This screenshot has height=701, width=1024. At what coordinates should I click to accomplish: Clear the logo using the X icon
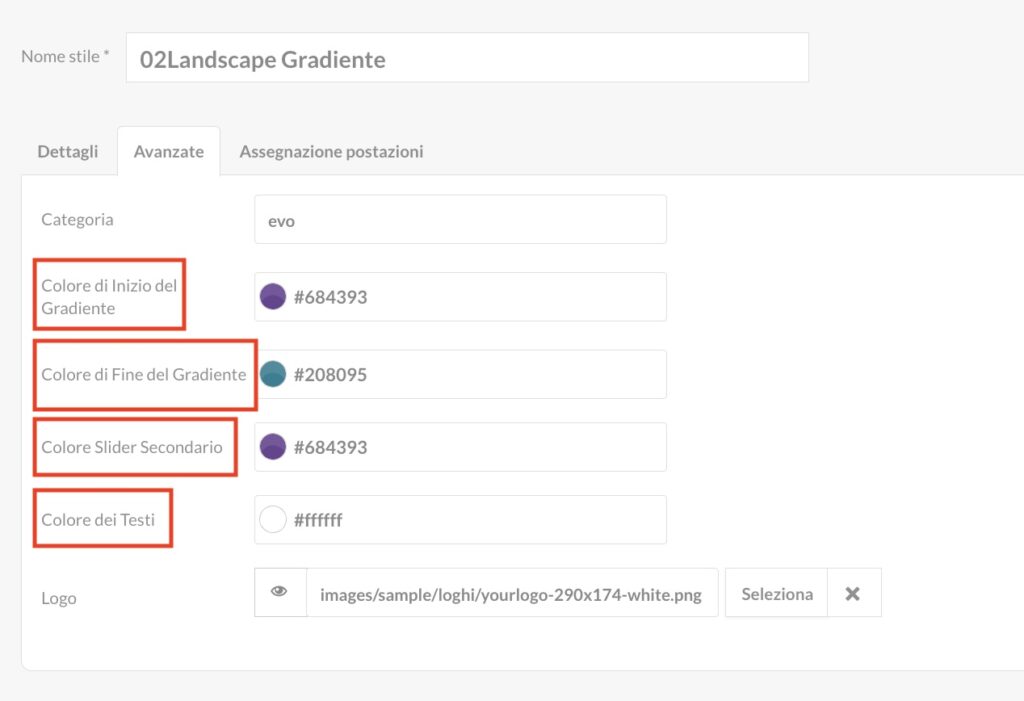tap(853, 593)
